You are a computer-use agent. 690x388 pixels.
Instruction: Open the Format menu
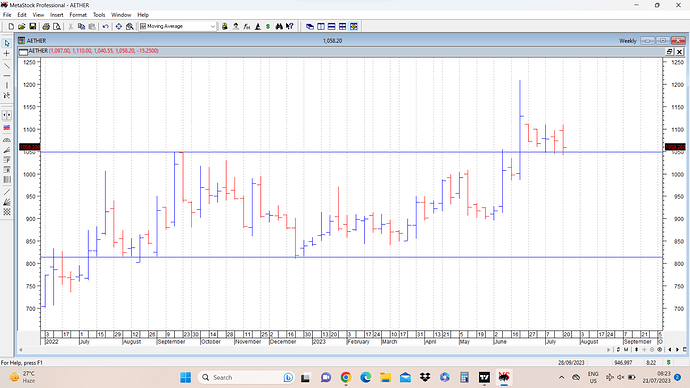click(x=78, y=15)
